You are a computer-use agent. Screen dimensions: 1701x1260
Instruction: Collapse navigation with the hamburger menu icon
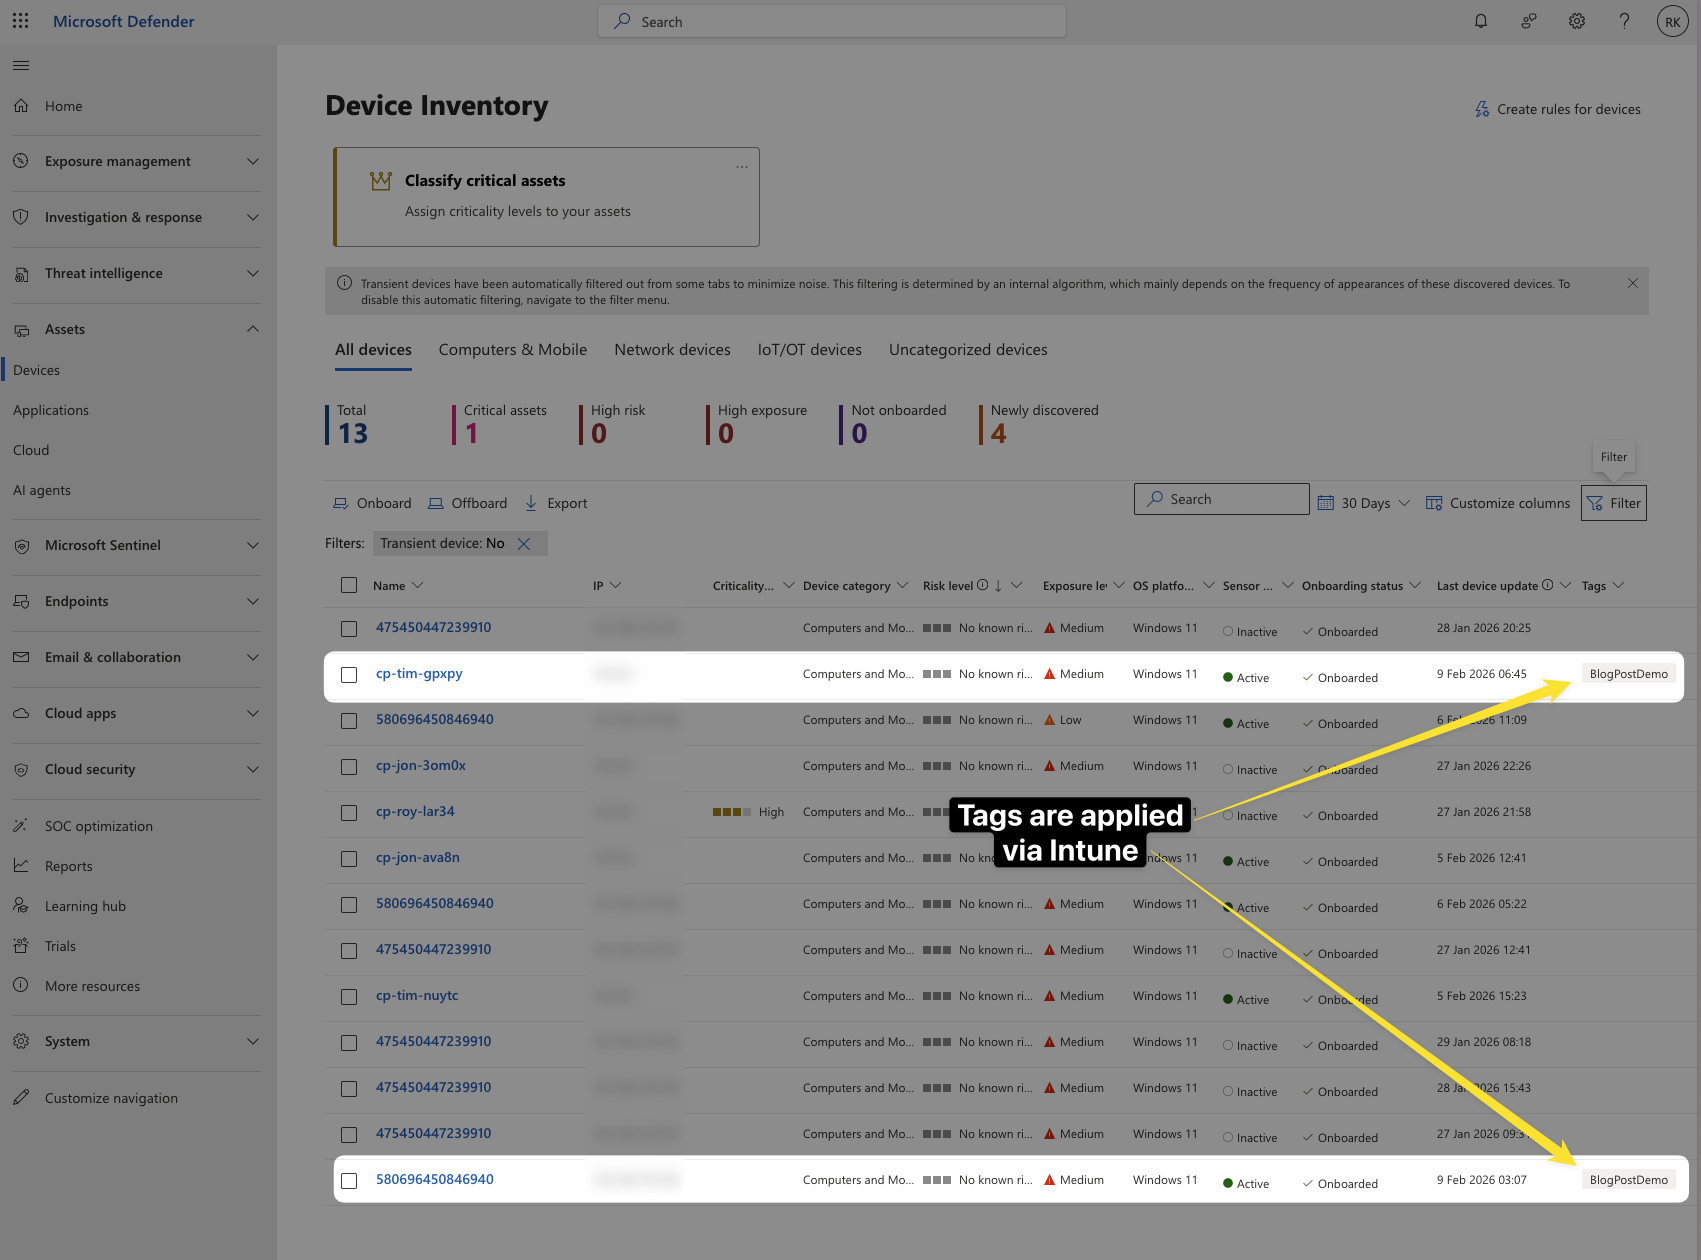click(21, 66)
